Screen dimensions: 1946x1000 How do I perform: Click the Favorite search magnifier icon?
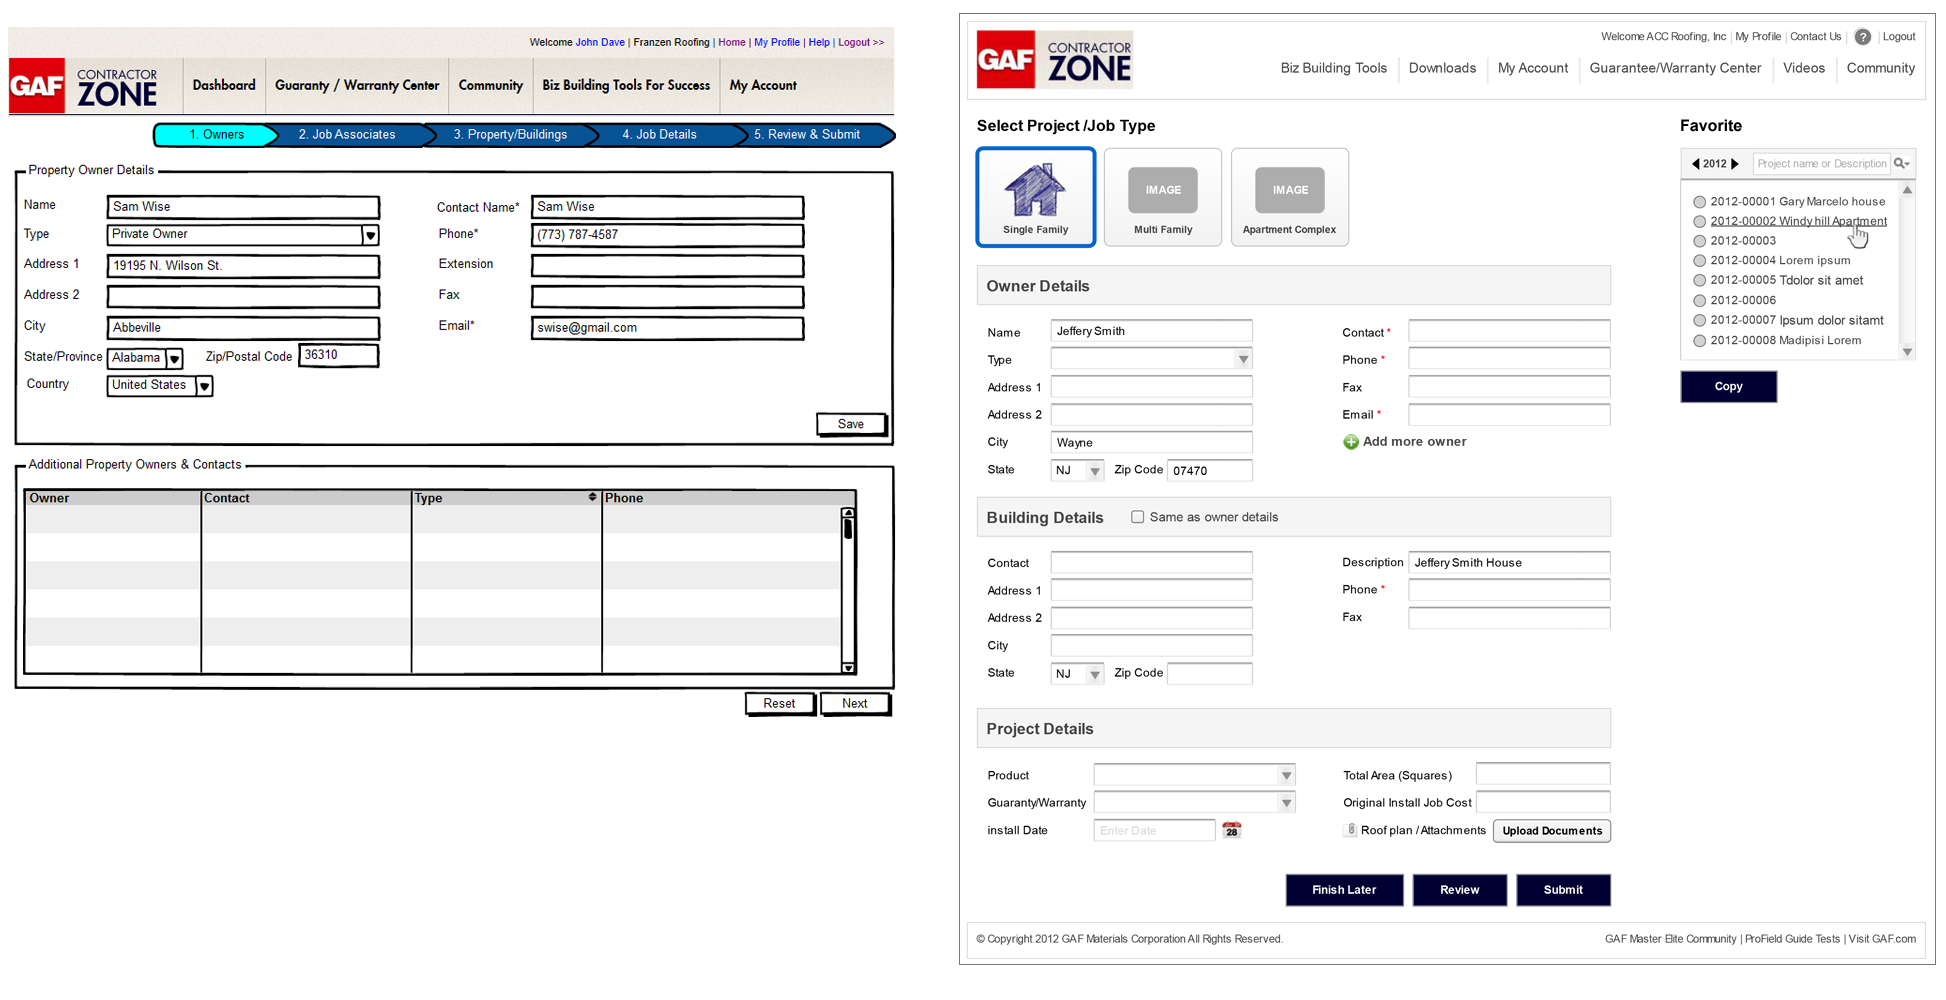[x=1900, y=163]
